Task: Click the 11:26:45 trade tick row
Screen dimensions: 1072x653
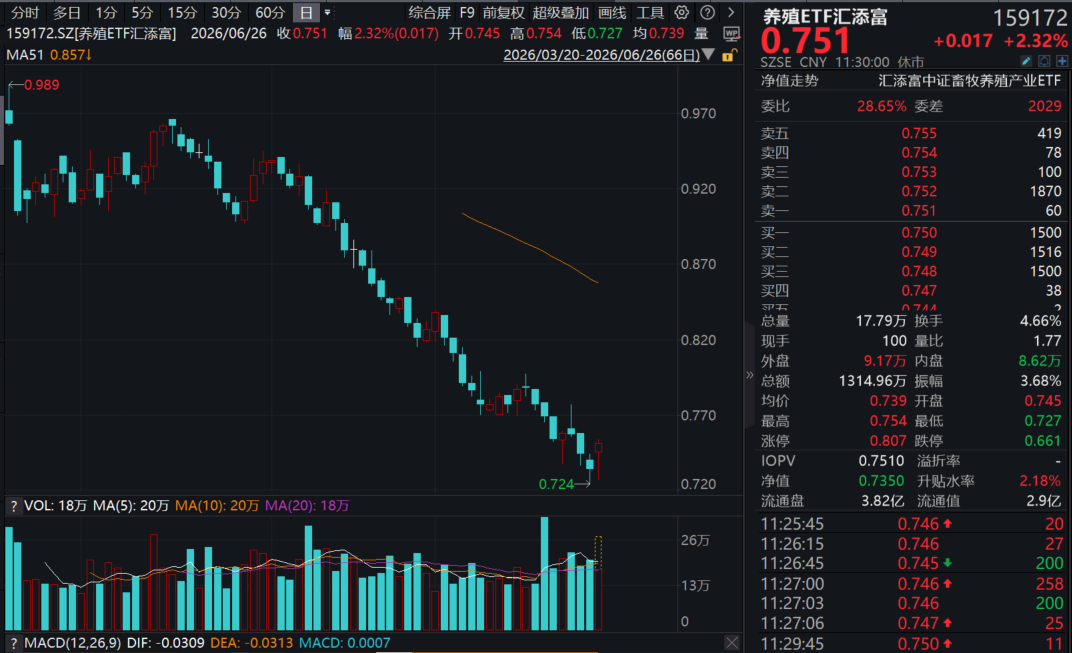Action: point(911,563)
